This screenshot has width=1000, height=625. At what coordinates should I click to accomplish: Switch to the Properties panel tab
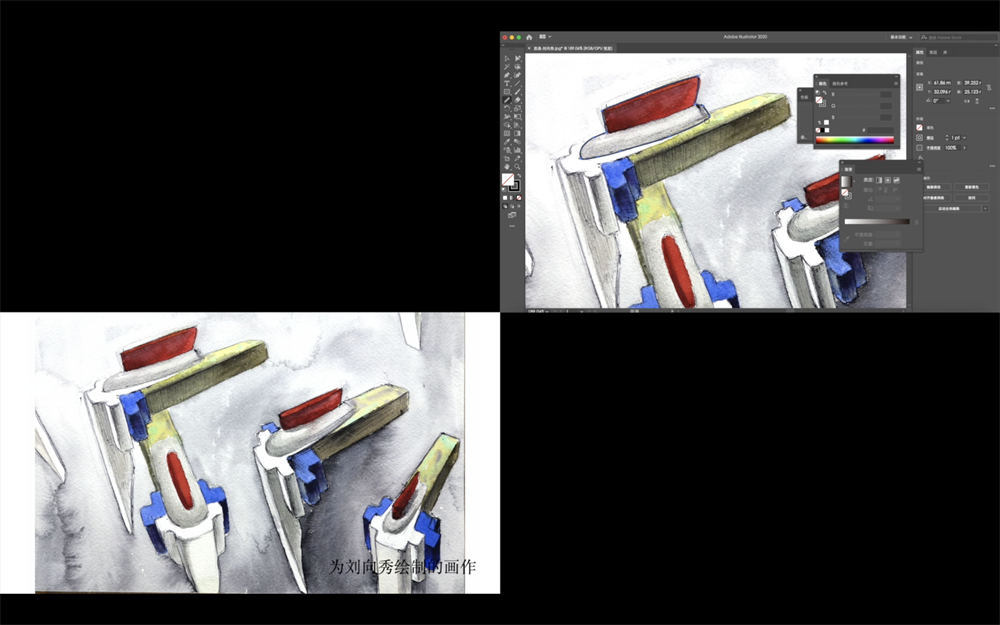pos(920,52)
